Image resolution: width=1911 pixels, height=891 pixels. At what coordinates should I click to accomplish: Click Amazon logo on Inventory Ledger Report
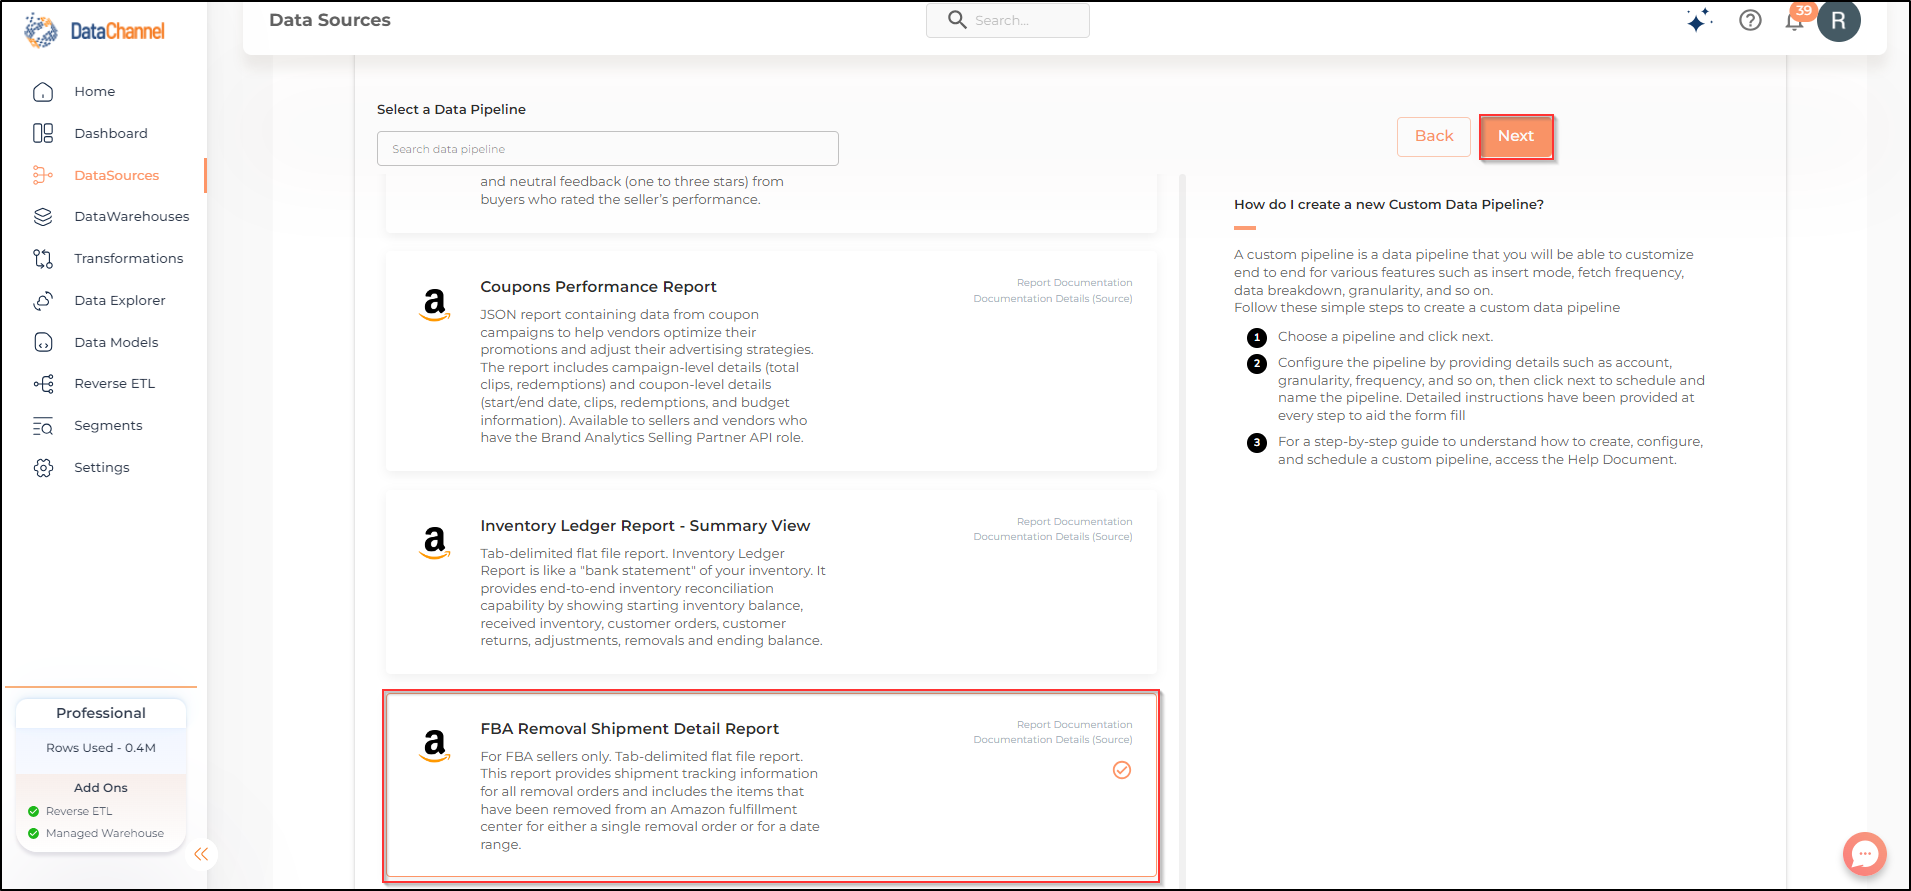pos(435,543)
